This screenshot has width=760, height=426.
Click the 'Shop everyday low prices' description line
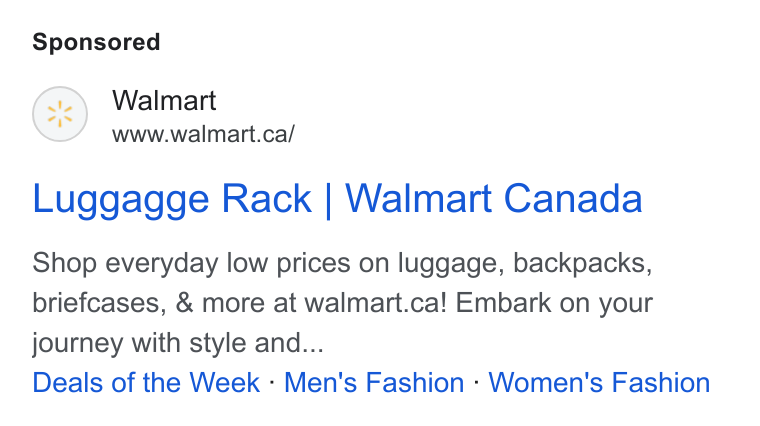(342, 263)
